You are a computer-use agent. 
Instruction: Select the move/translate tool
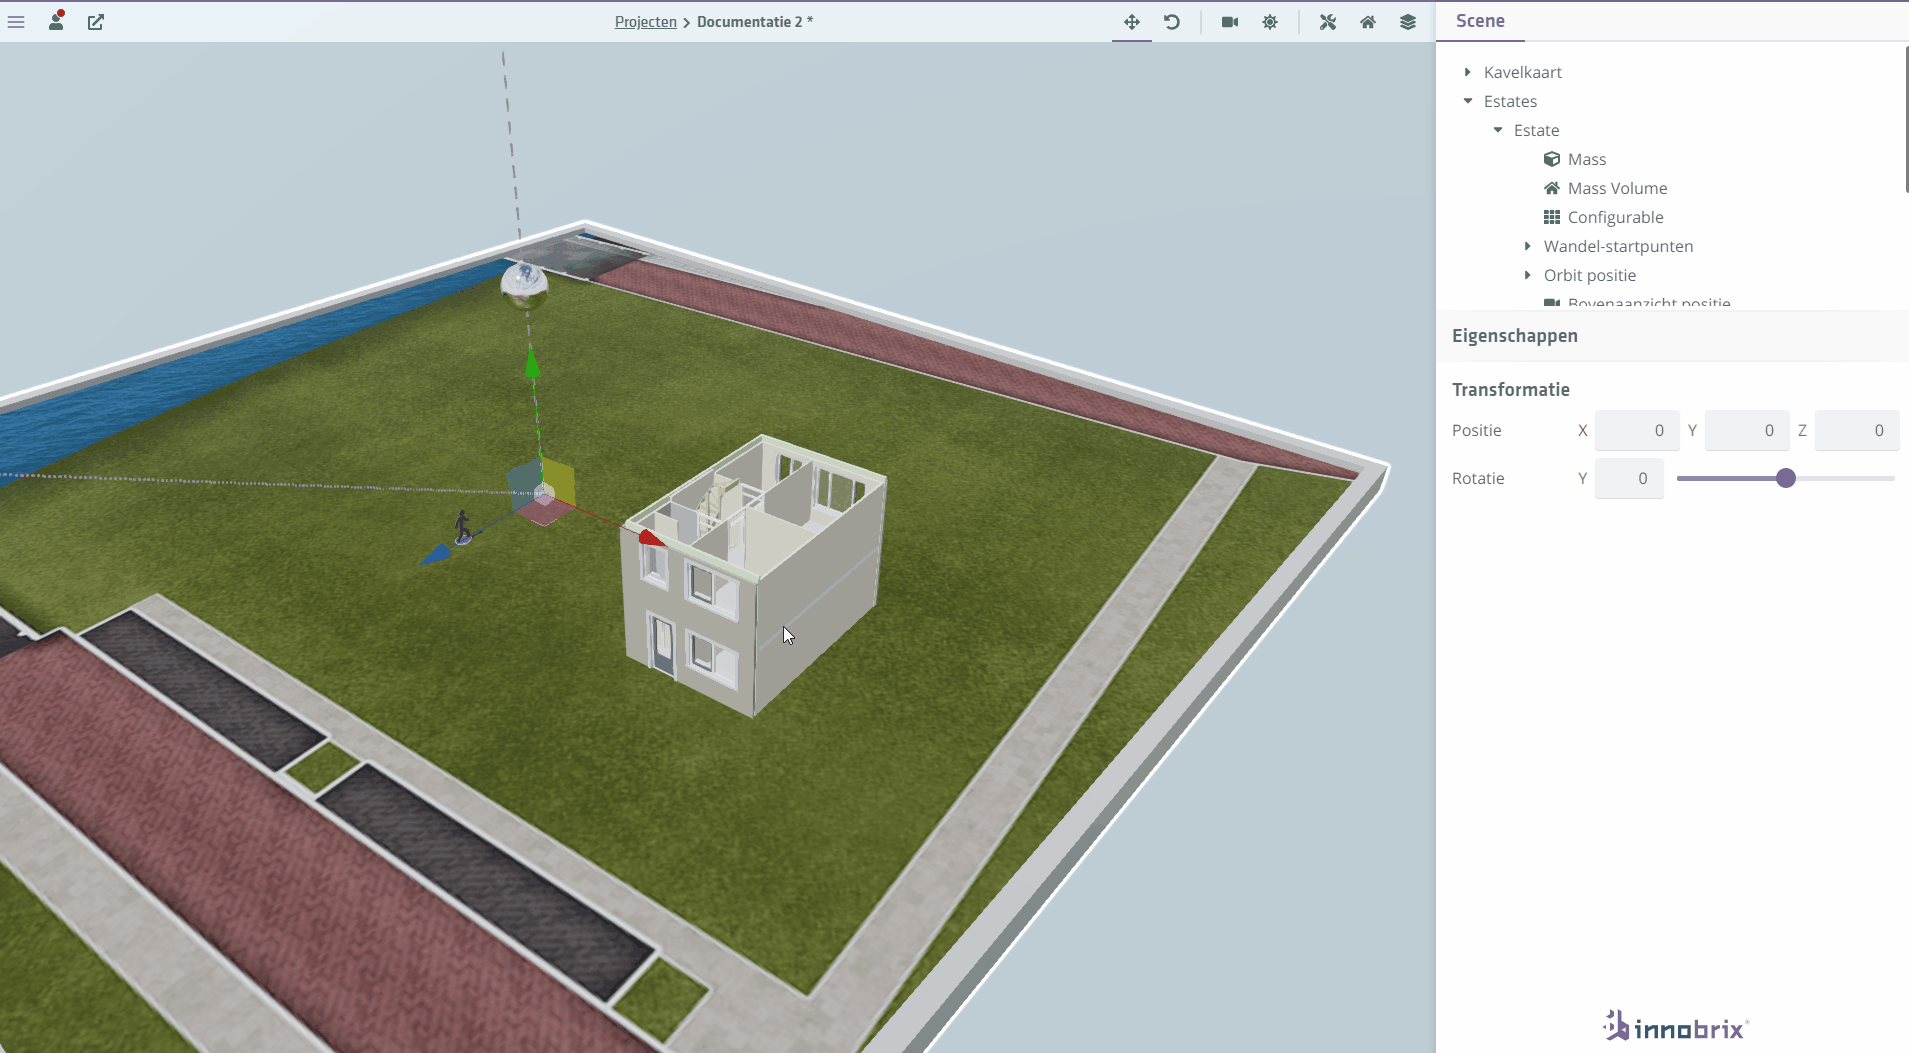(1131, 22)
